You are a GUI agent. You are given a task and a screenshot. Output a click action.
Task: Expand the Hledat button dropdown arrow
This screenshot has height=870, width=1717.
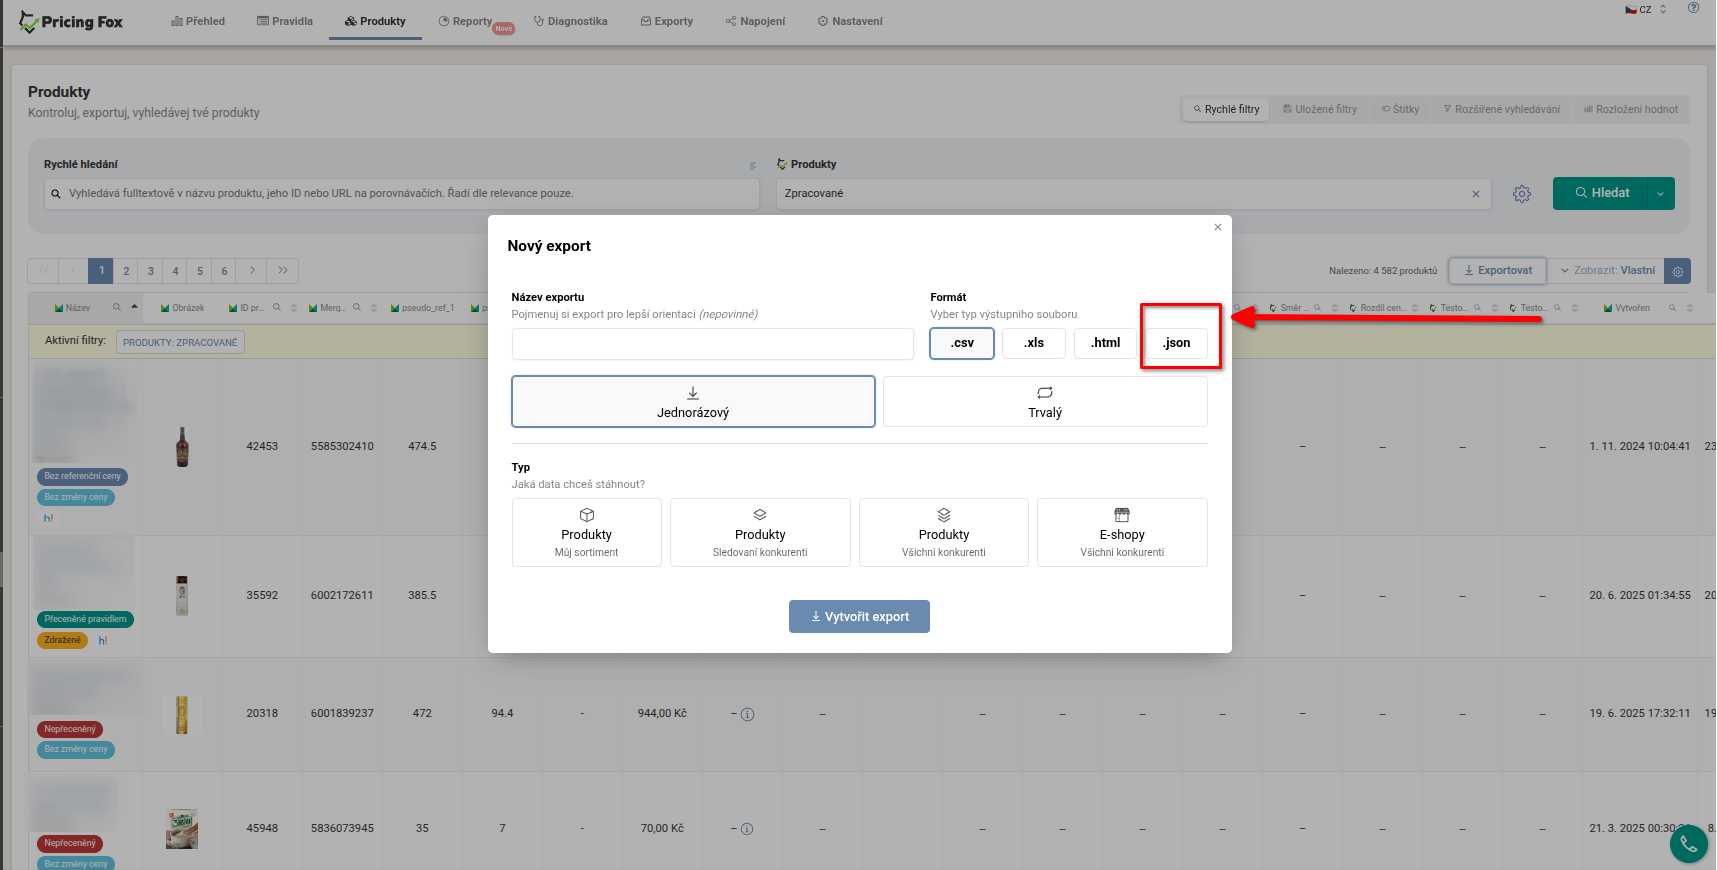tap(1660, 194)
